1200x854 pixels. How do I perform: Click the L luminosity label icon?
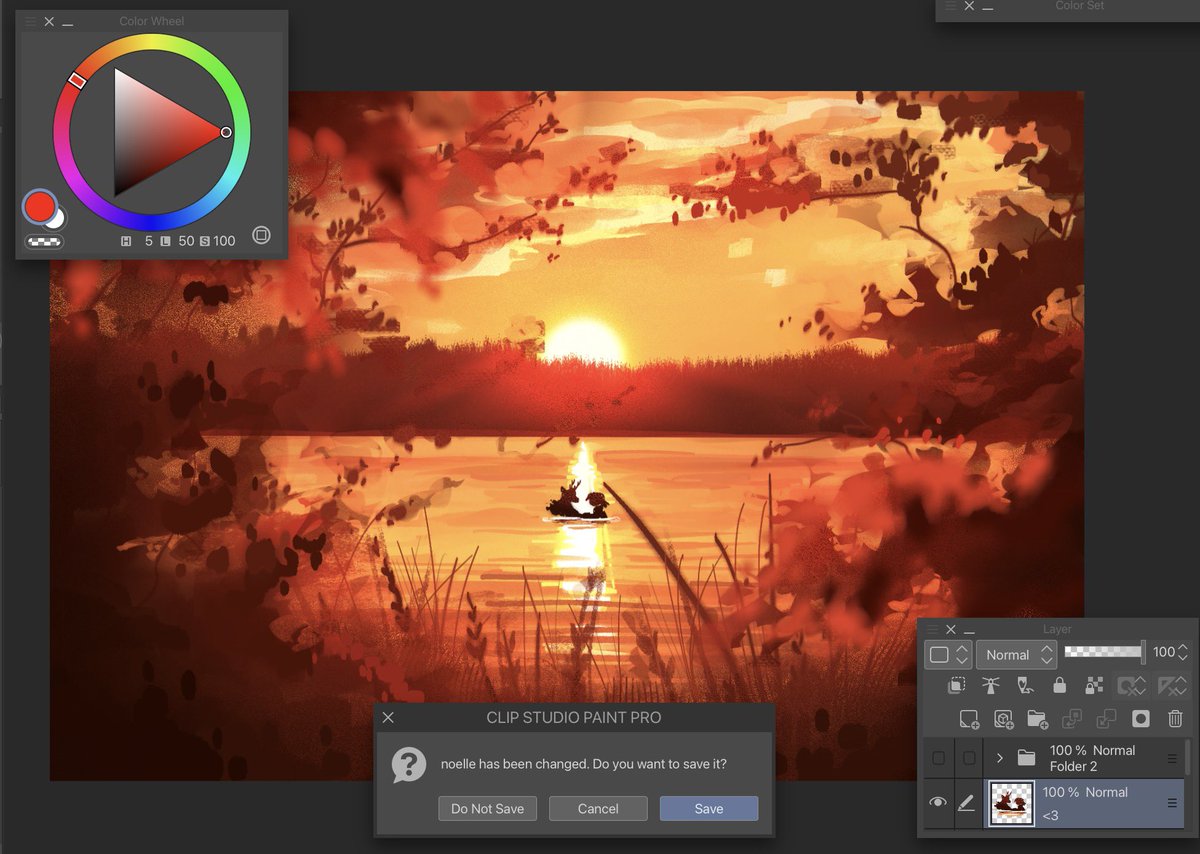166,241
